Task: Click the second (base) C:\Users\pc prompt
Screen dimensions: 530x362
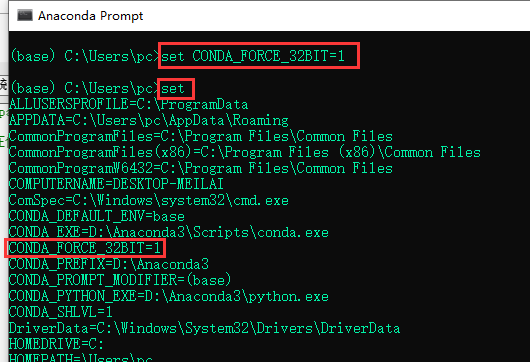Action: pyautogui.click(x=85, y=89)
